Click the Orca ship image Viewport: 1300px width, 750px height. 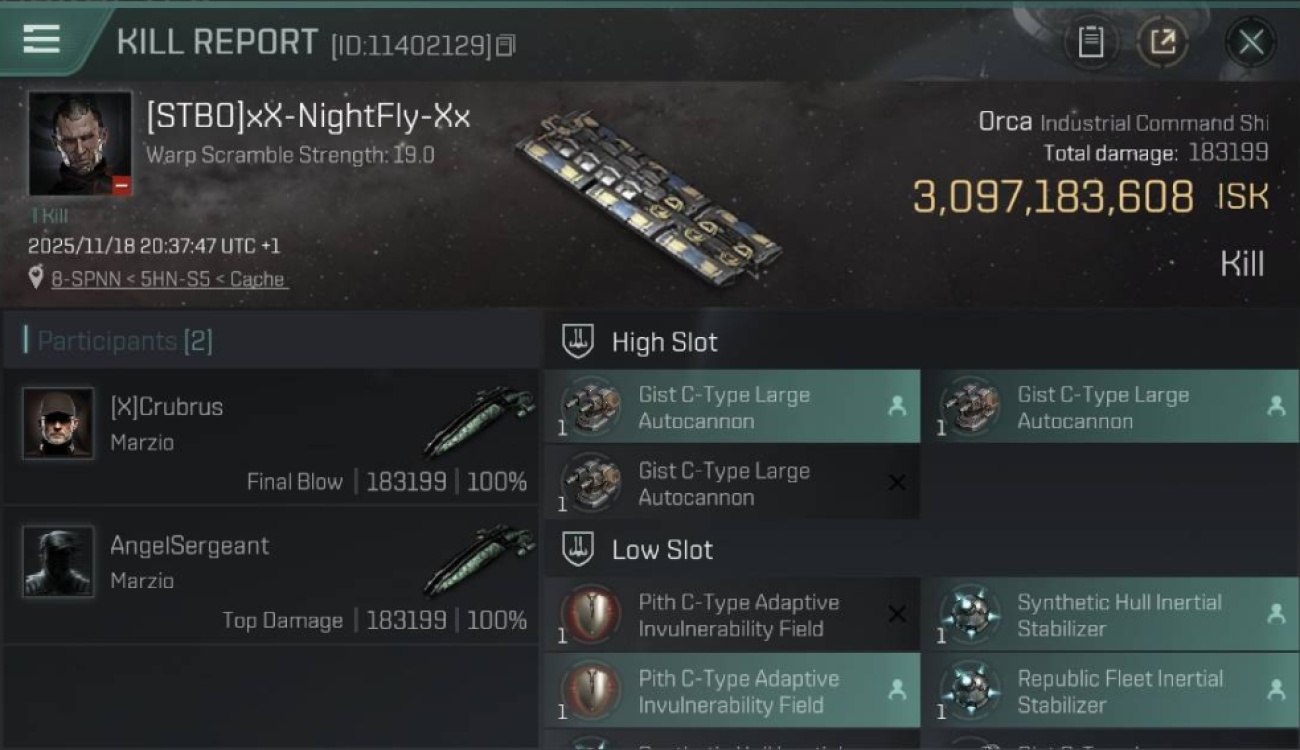(x=648, y=198)
